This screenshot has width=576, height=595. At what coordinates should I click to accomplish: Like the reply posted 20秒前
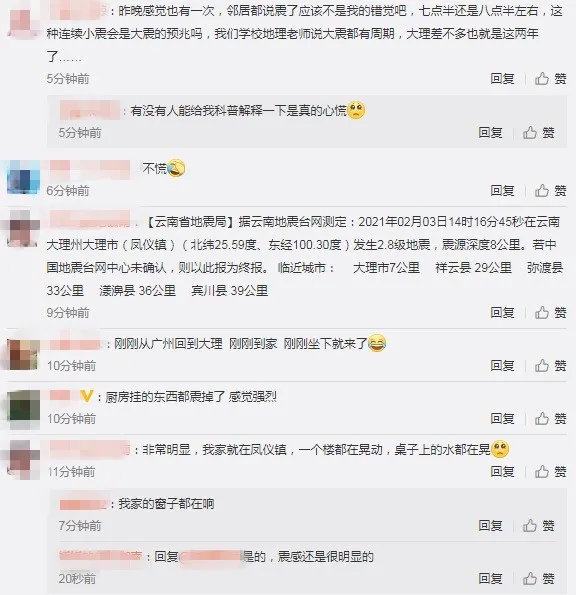[538, 578]
